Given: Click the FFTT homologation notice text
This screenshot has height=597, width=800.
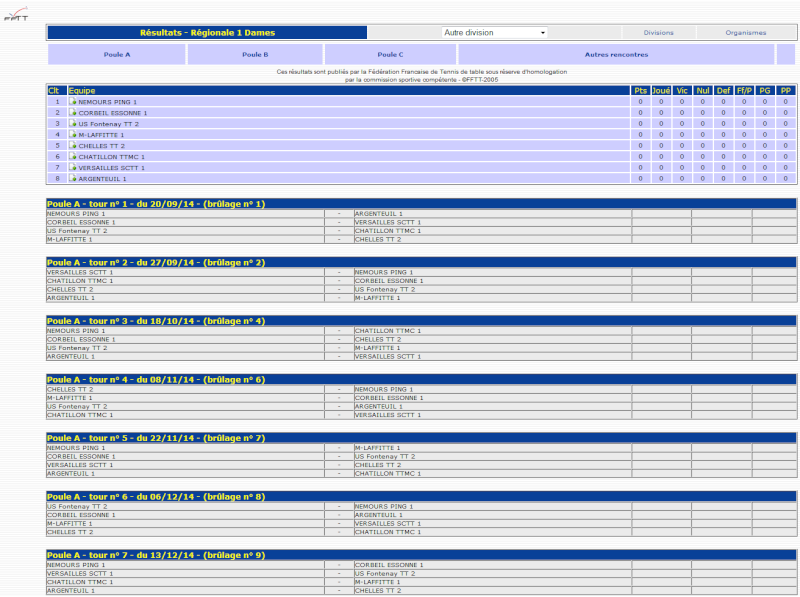Looking at the screenshot, I should [421, 76].
